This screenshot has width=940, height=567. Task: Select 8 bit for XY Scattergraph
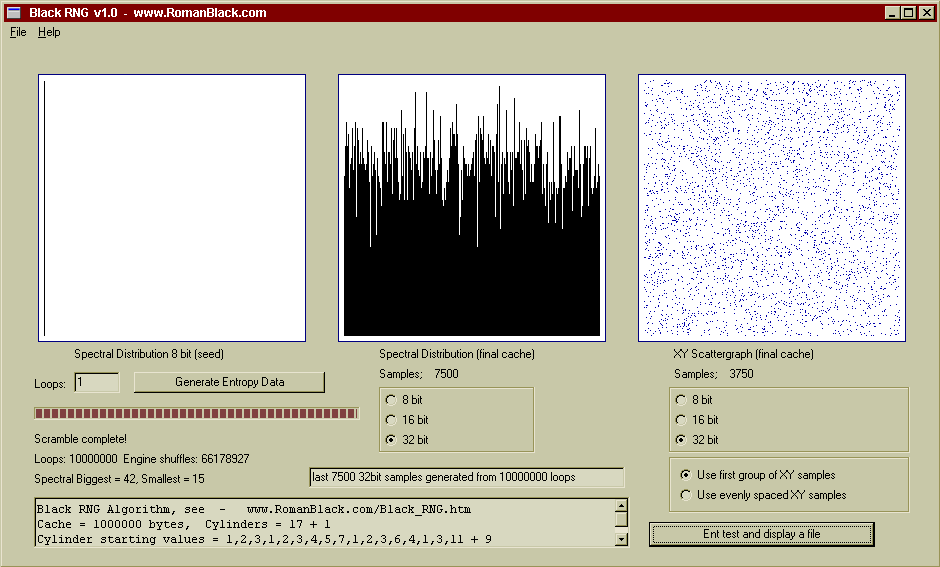tap(682, 400)
